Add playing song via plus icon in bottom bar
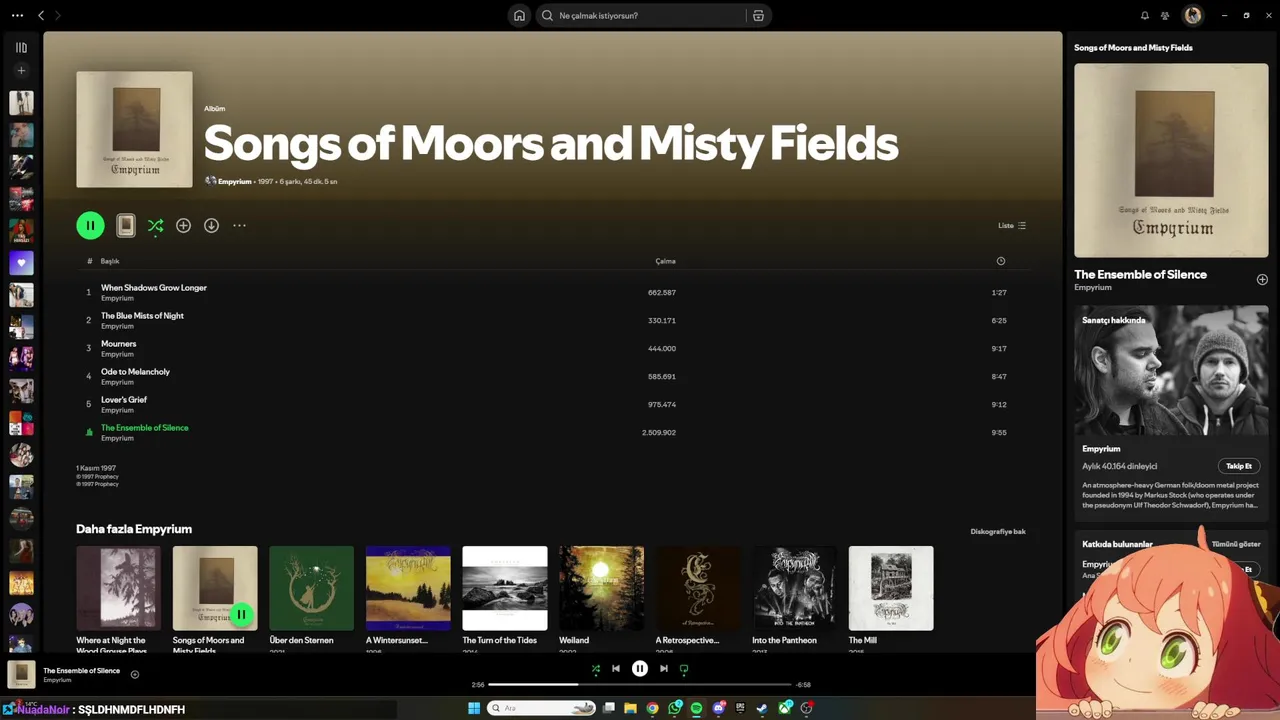 135,674
